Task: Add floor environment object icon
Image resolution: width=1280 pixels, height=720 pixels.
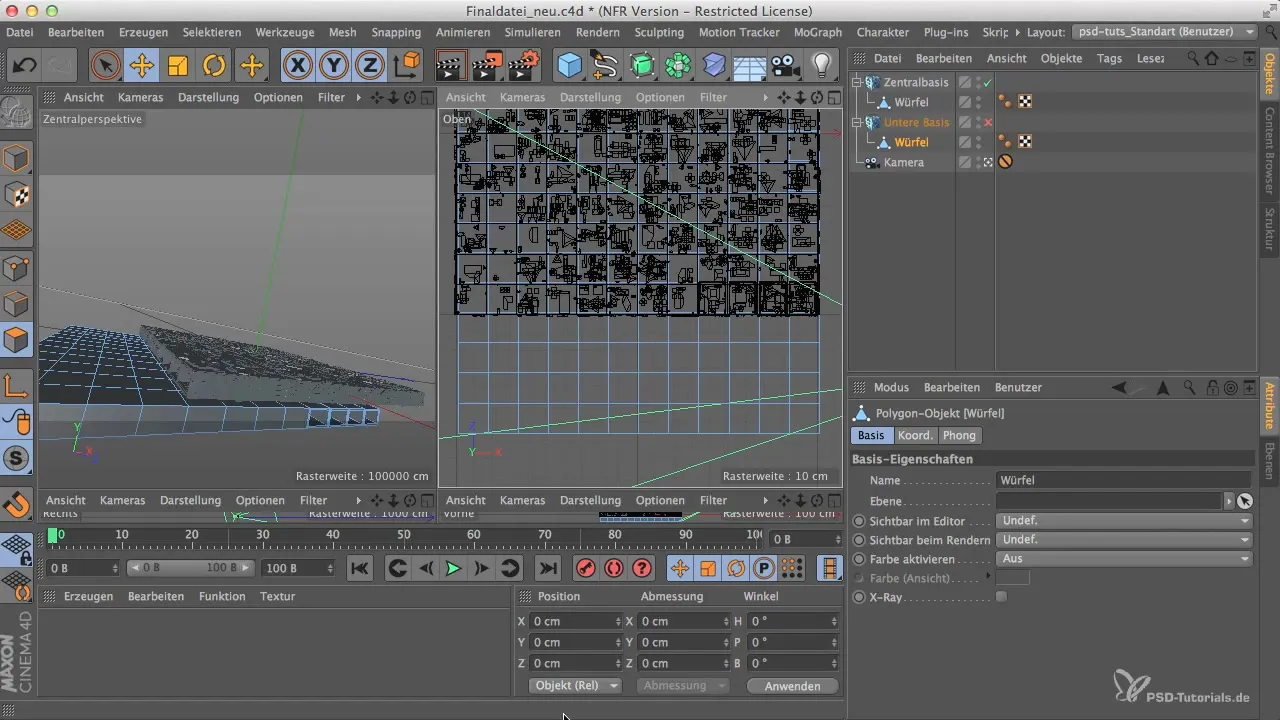Action: pyautogui.click(x=749, y=66)
